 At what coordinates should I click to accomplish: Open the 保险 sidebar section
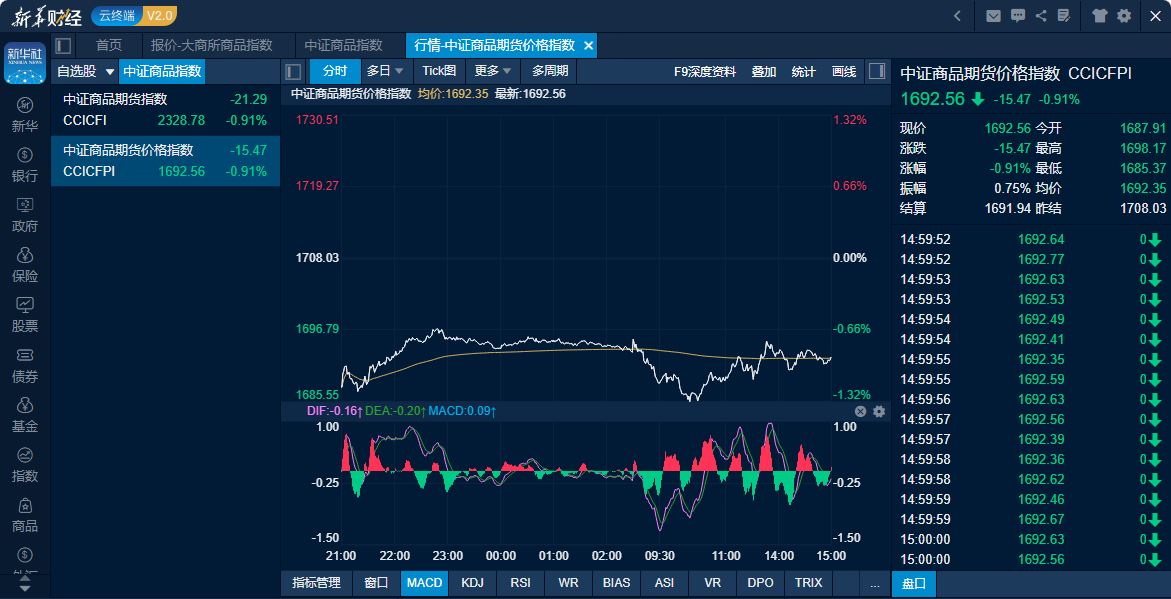pos(25,264)
